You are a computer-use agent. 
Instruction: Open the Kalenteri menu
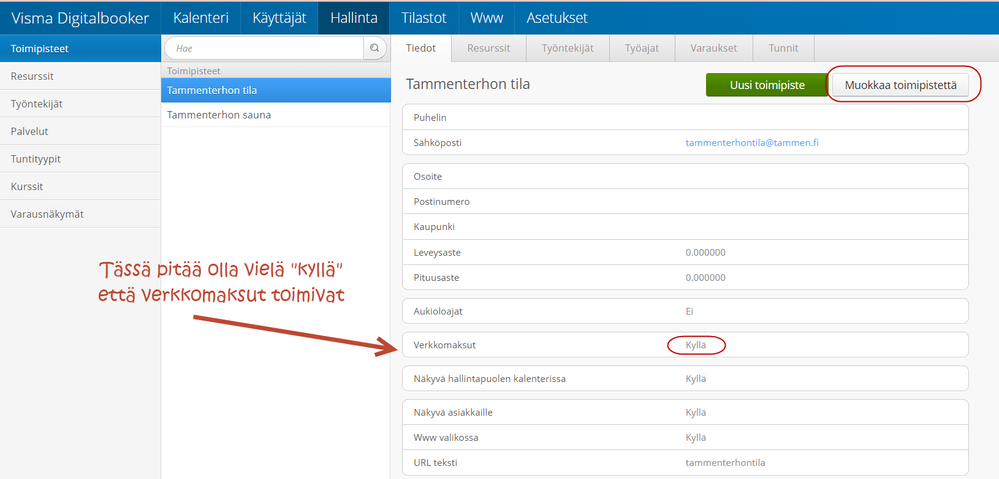(x=201, y=18)
